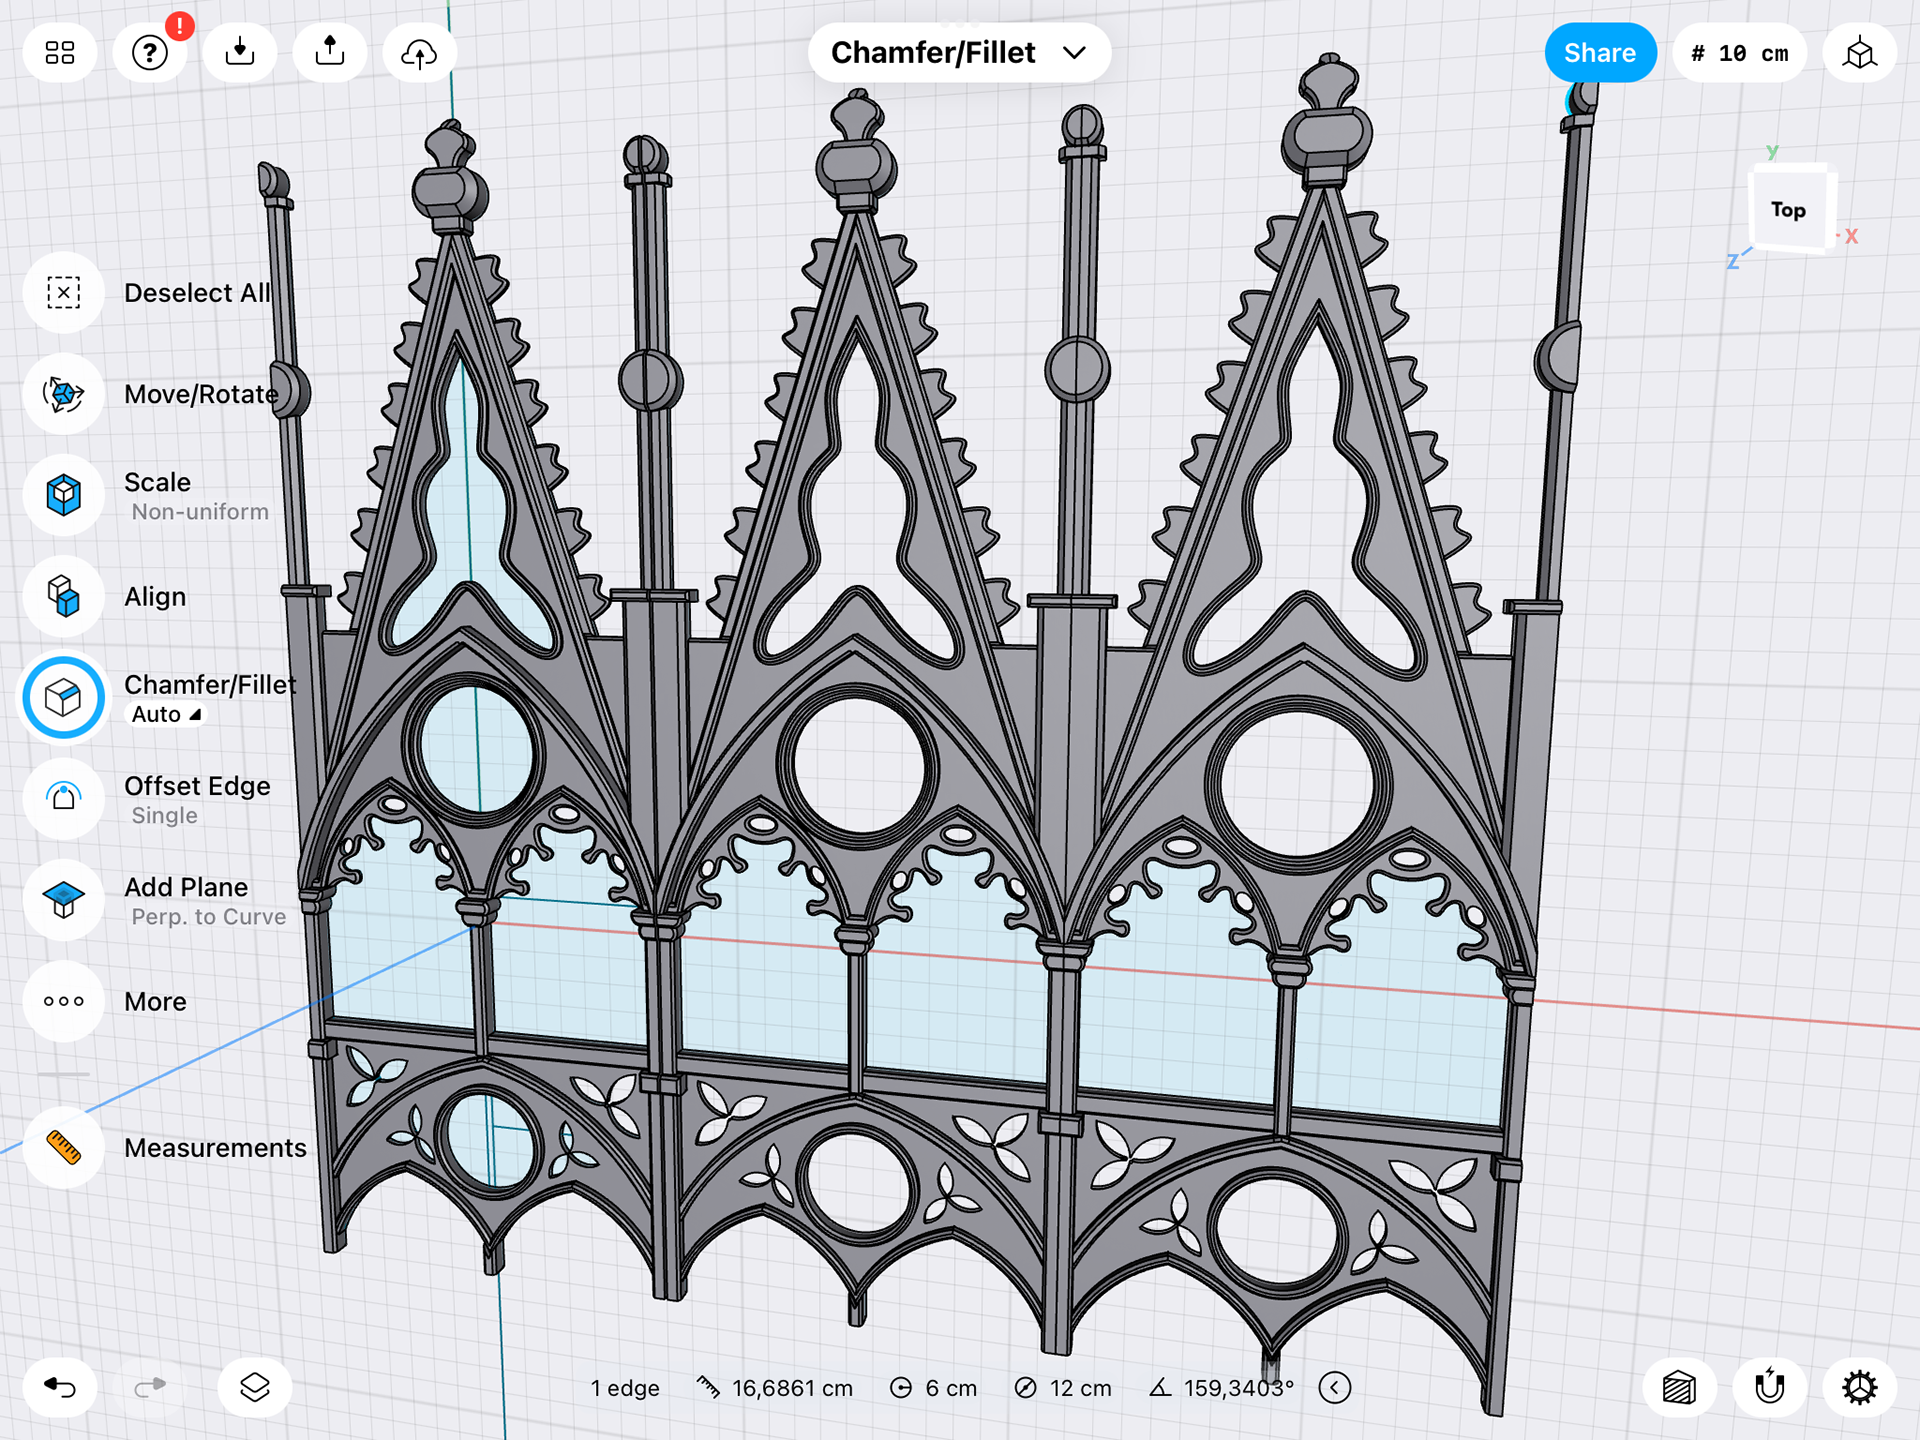Select the Non-uniform Scale tool
The height and width of the screenshot is (1440, 1920).
tap(64, 495)
